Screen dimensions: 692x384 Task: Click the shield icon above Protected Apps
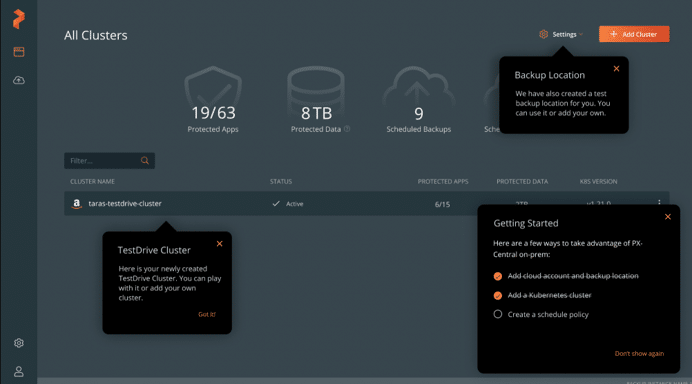(213, 88)
